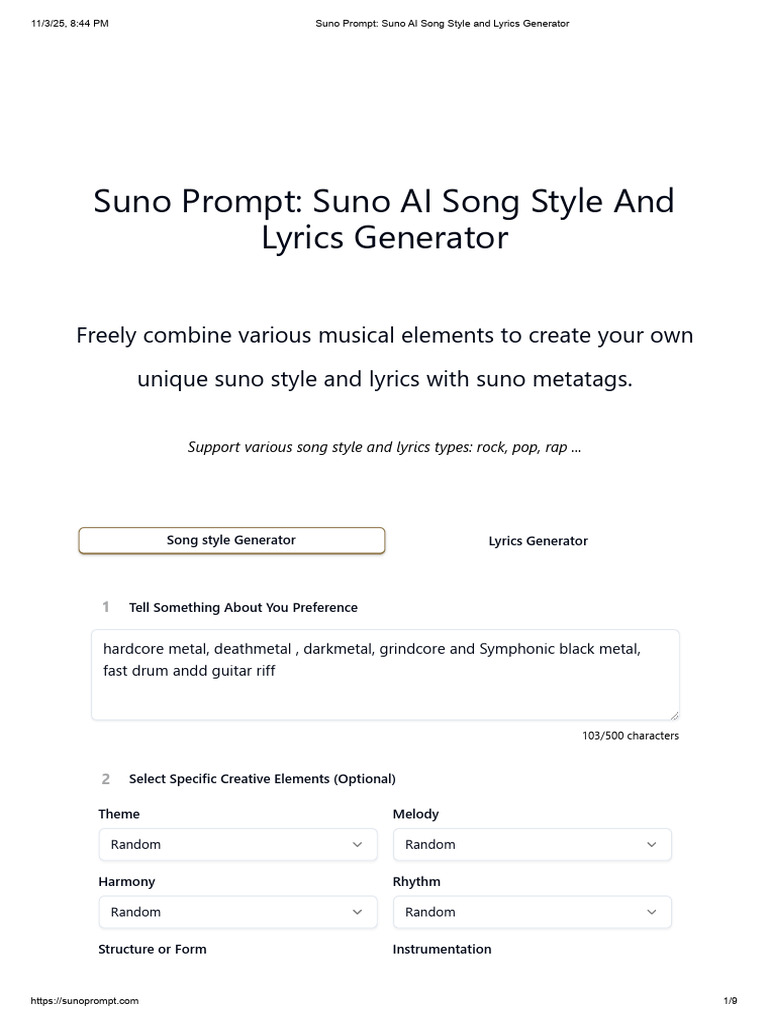Click the italic supported song types note

click(384, 447)
